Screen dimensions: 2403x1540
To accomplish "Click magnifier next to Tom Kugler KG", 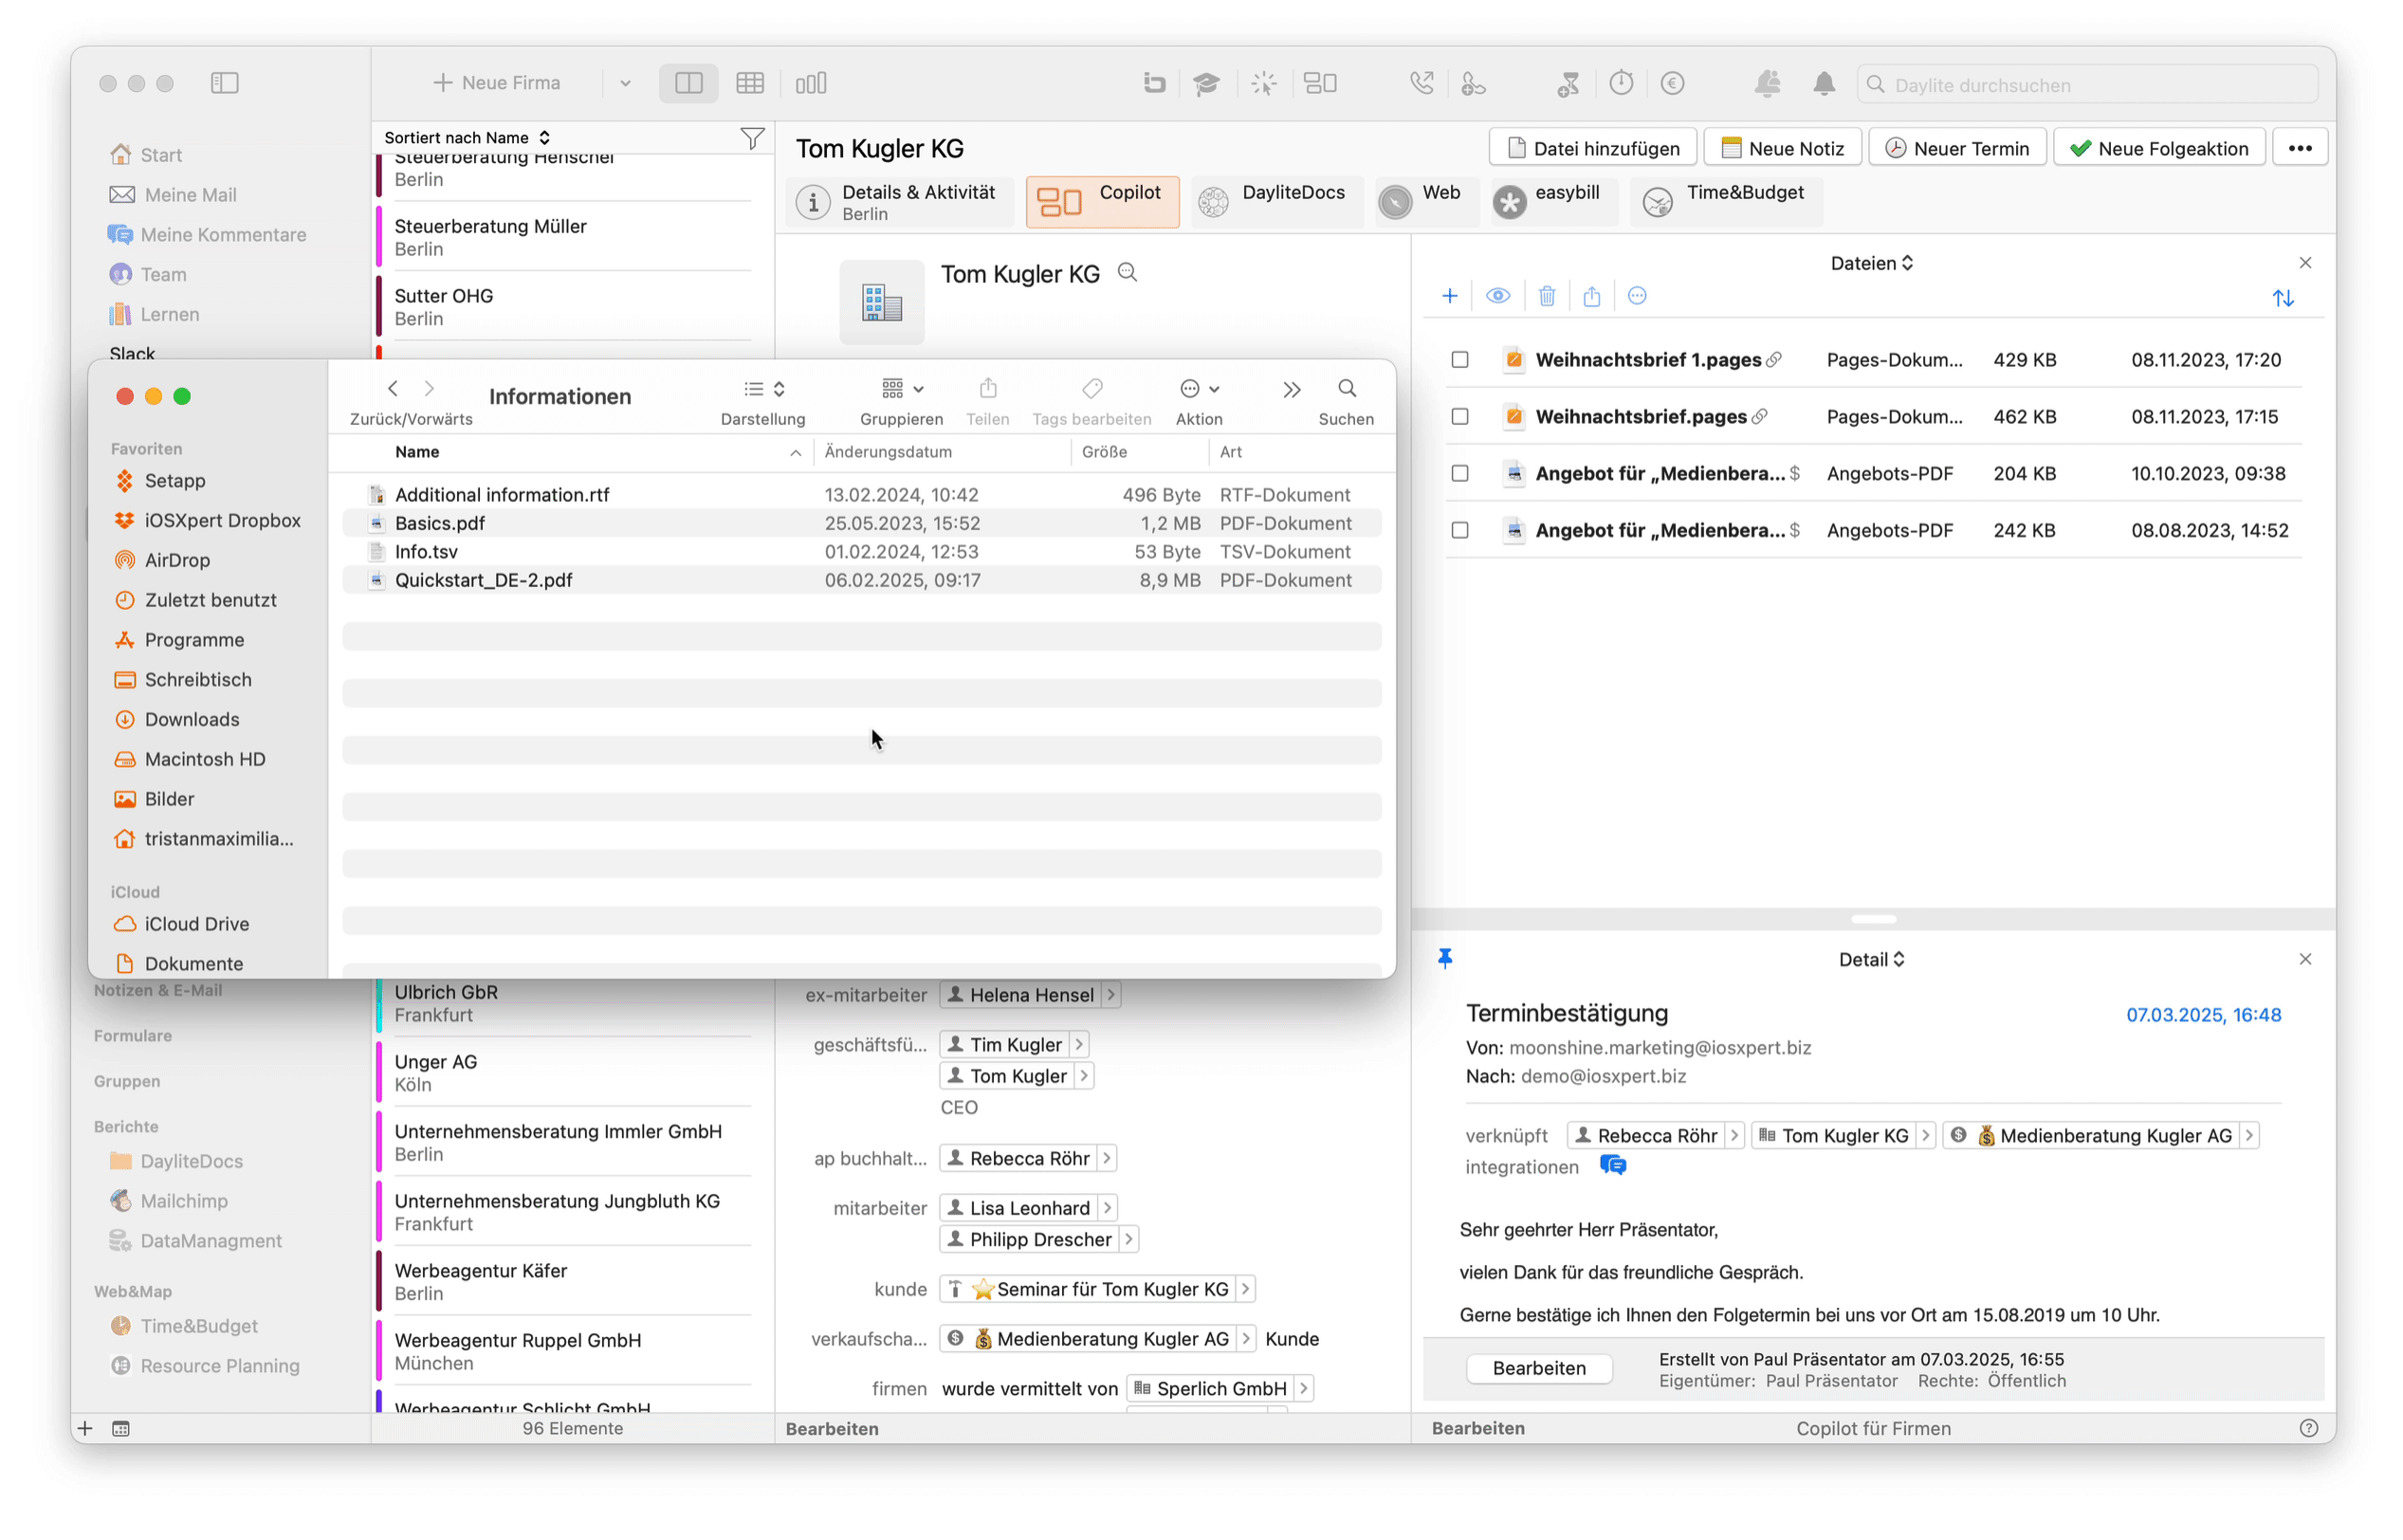I will click(1126, 272).
